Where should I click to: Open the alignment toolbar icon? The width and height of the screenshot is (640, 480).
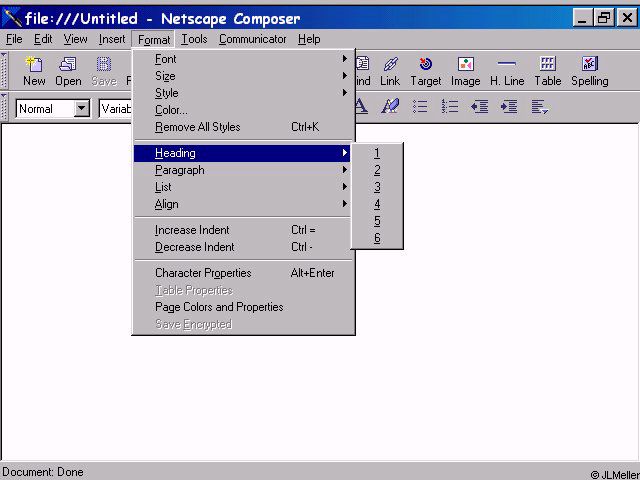[x=540, y=107]
